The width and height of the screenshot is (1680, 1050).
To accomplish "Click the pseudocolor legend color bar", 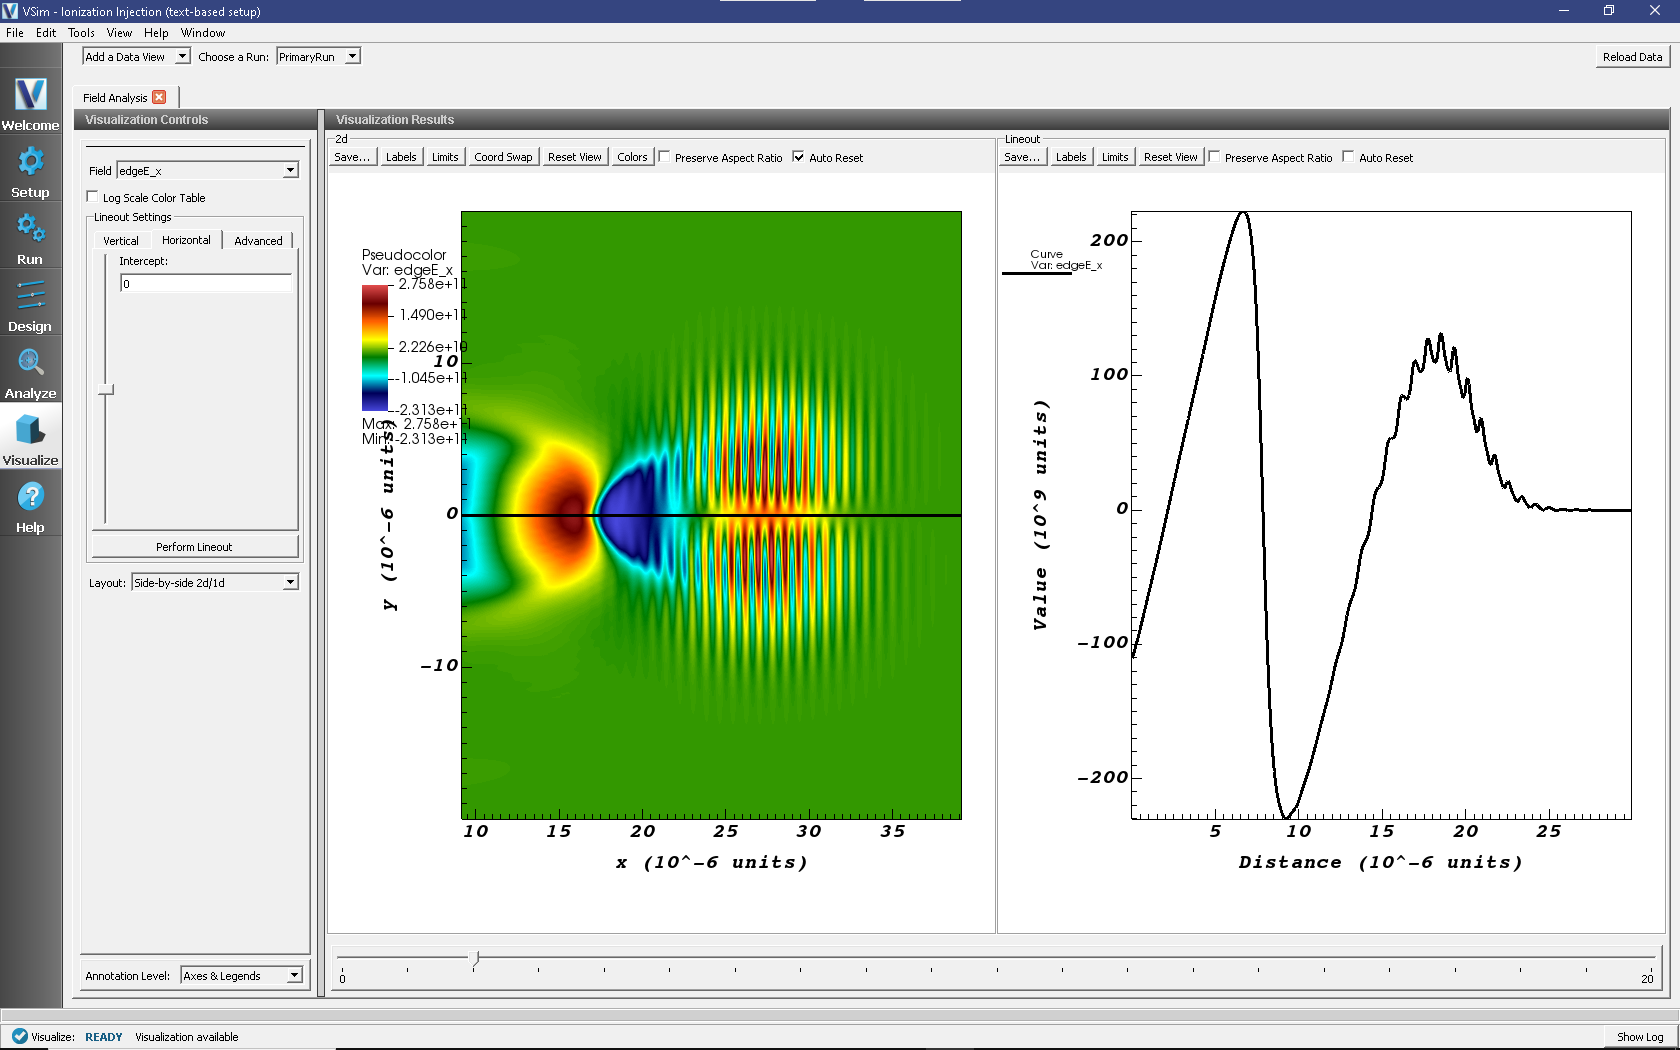I will (x=375, y=347).
